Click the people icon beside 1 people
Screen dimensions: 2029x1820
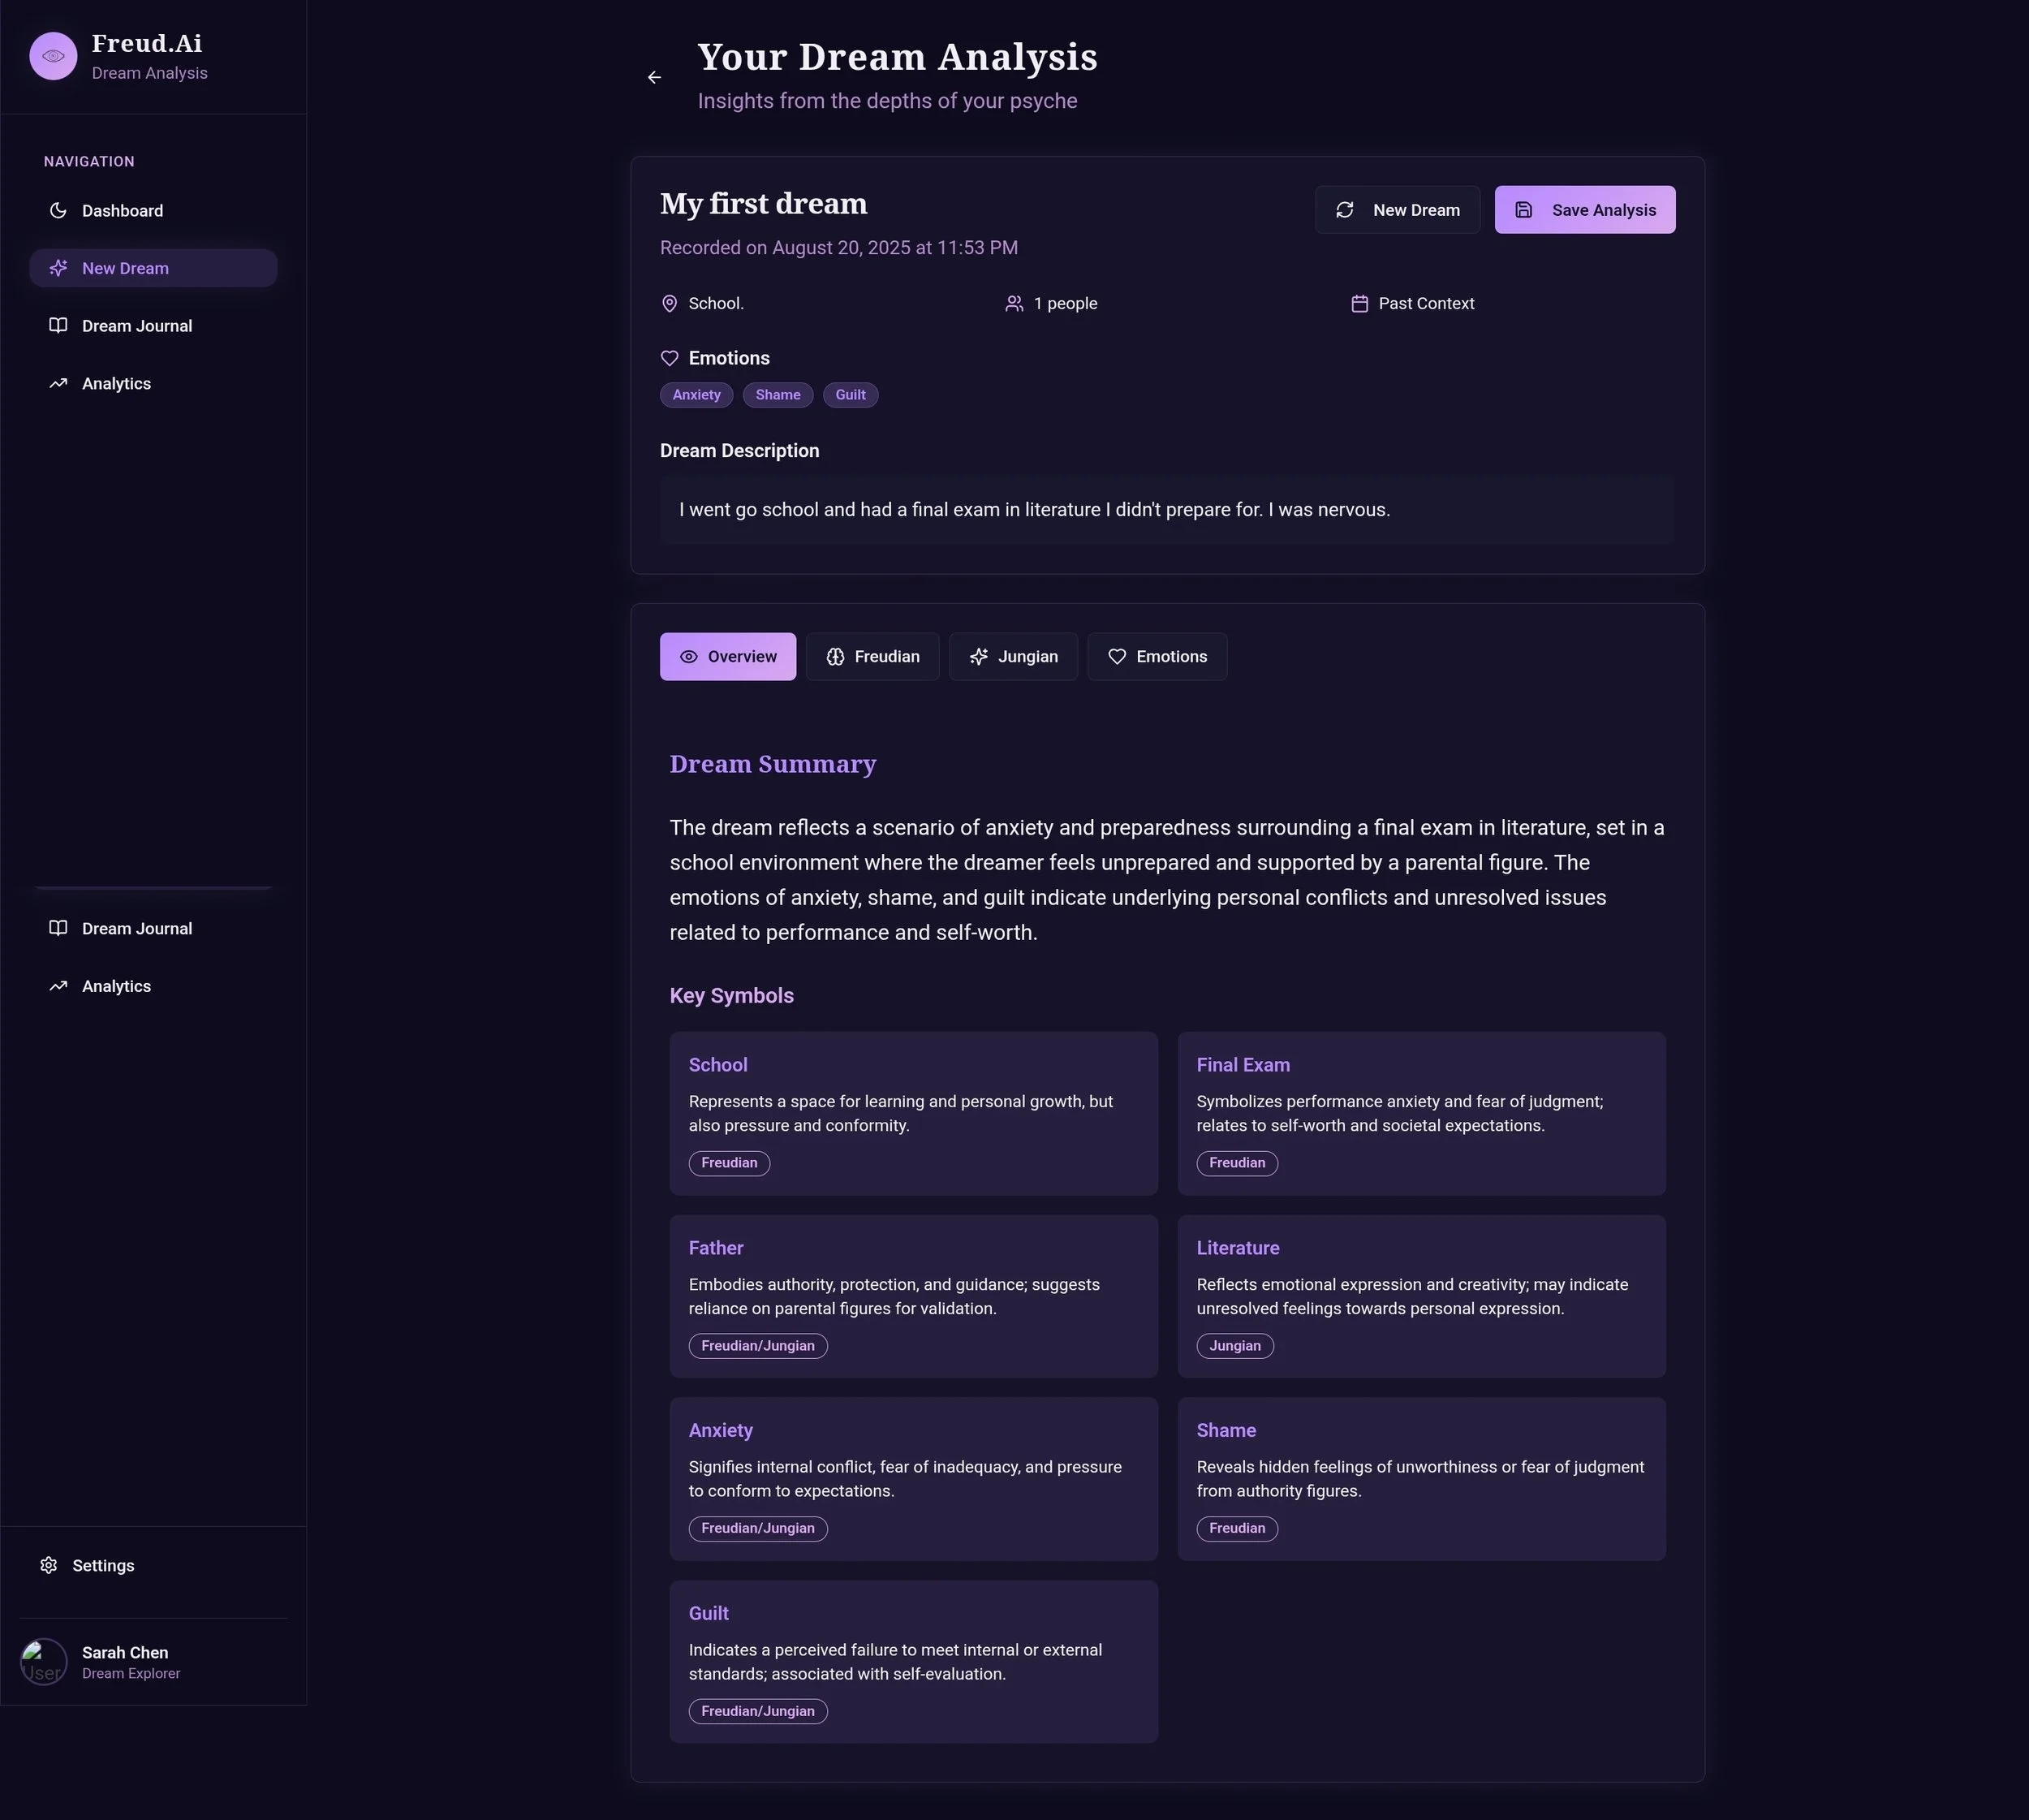tap(1014, 303)
